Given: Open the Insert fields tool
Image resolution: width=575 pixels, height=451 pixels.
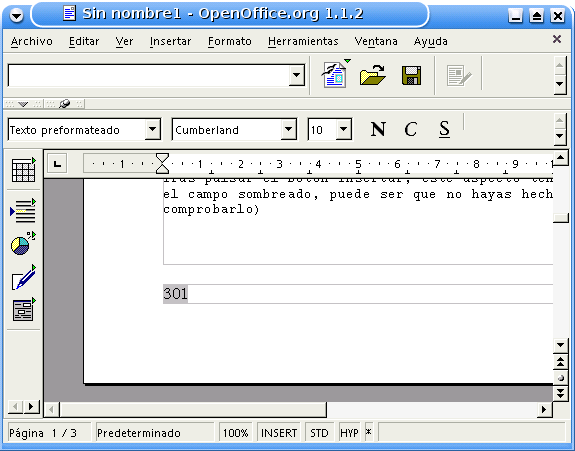Looking at the screenshot, I should pos(23,211).
